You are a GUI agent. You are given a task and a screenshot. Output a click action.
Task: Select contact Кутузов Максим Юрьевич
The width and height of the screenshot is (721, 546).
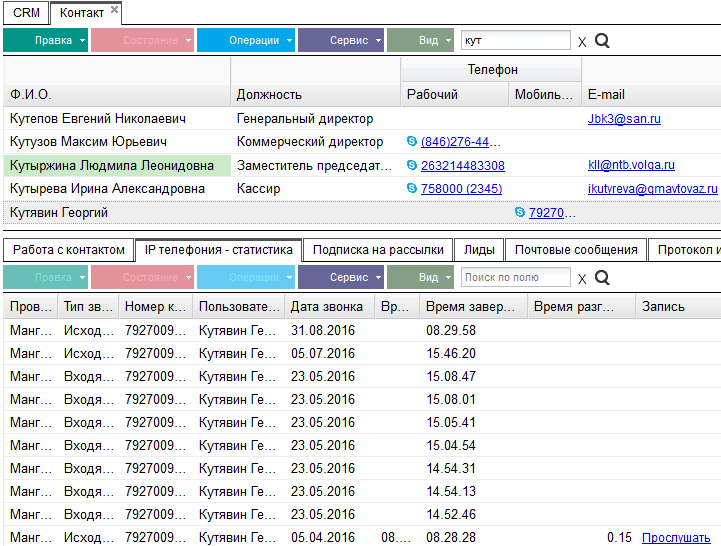[88, 142]
